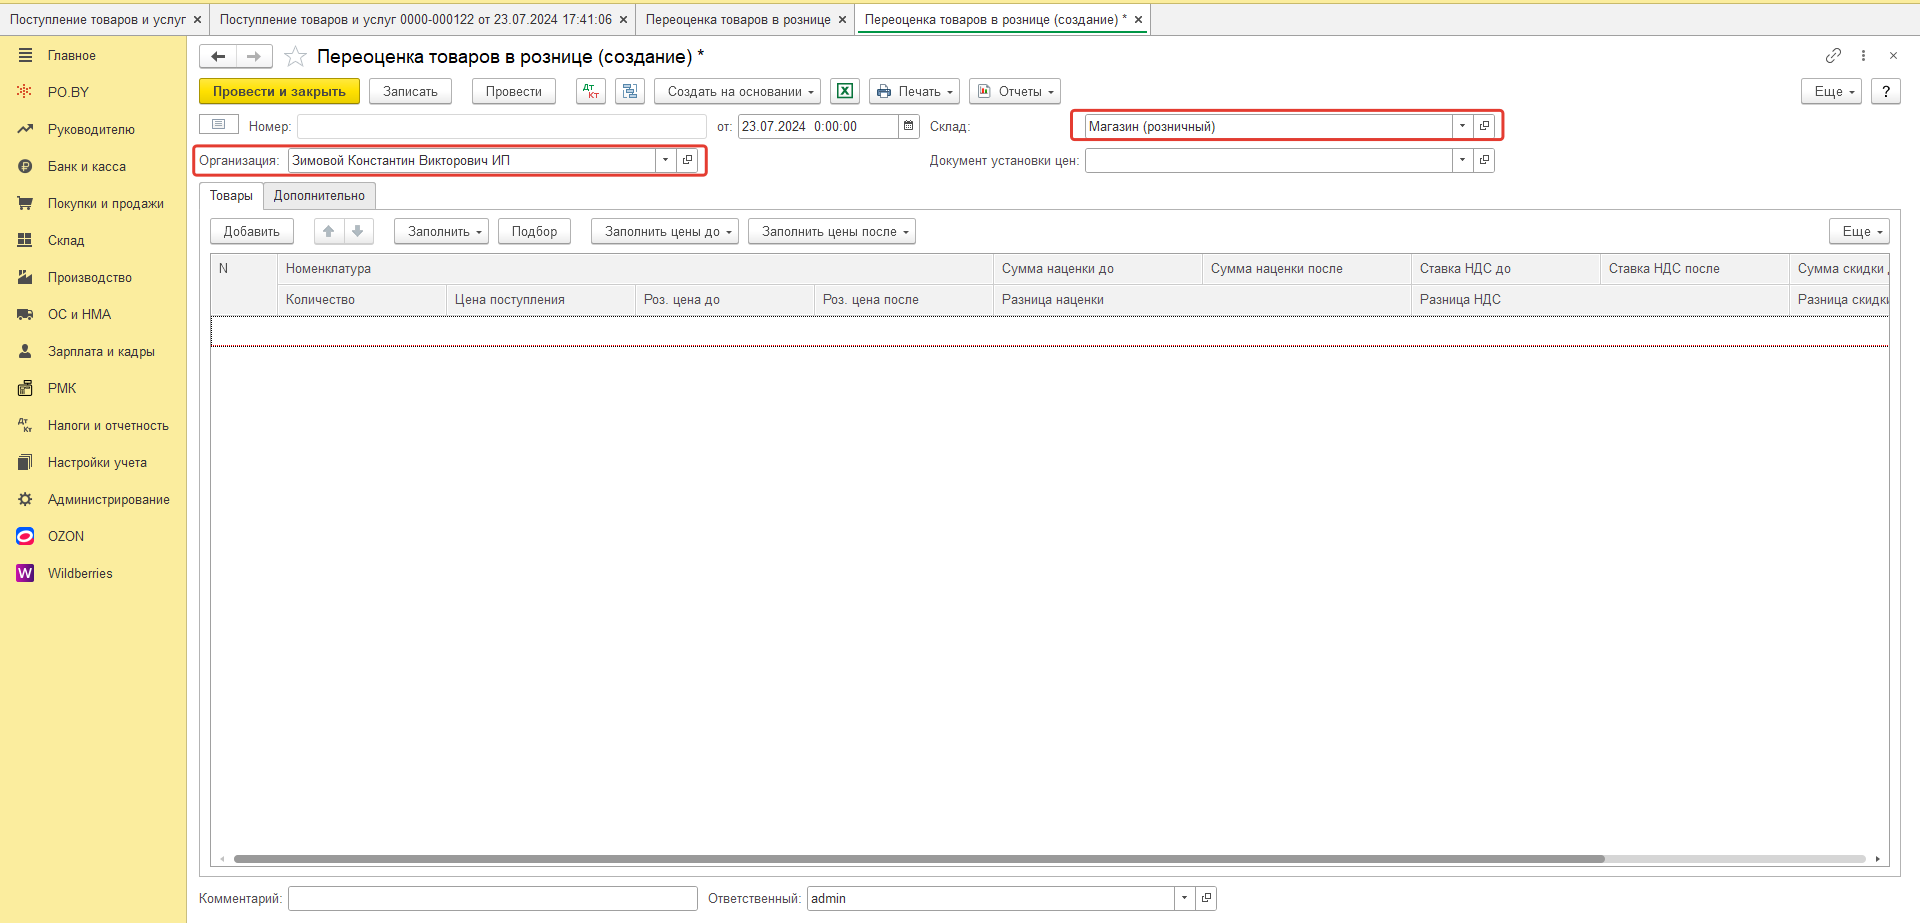The image size is (1920, 923).
Task: Open Банк и касса sidebar section
Action: (87, 166)
